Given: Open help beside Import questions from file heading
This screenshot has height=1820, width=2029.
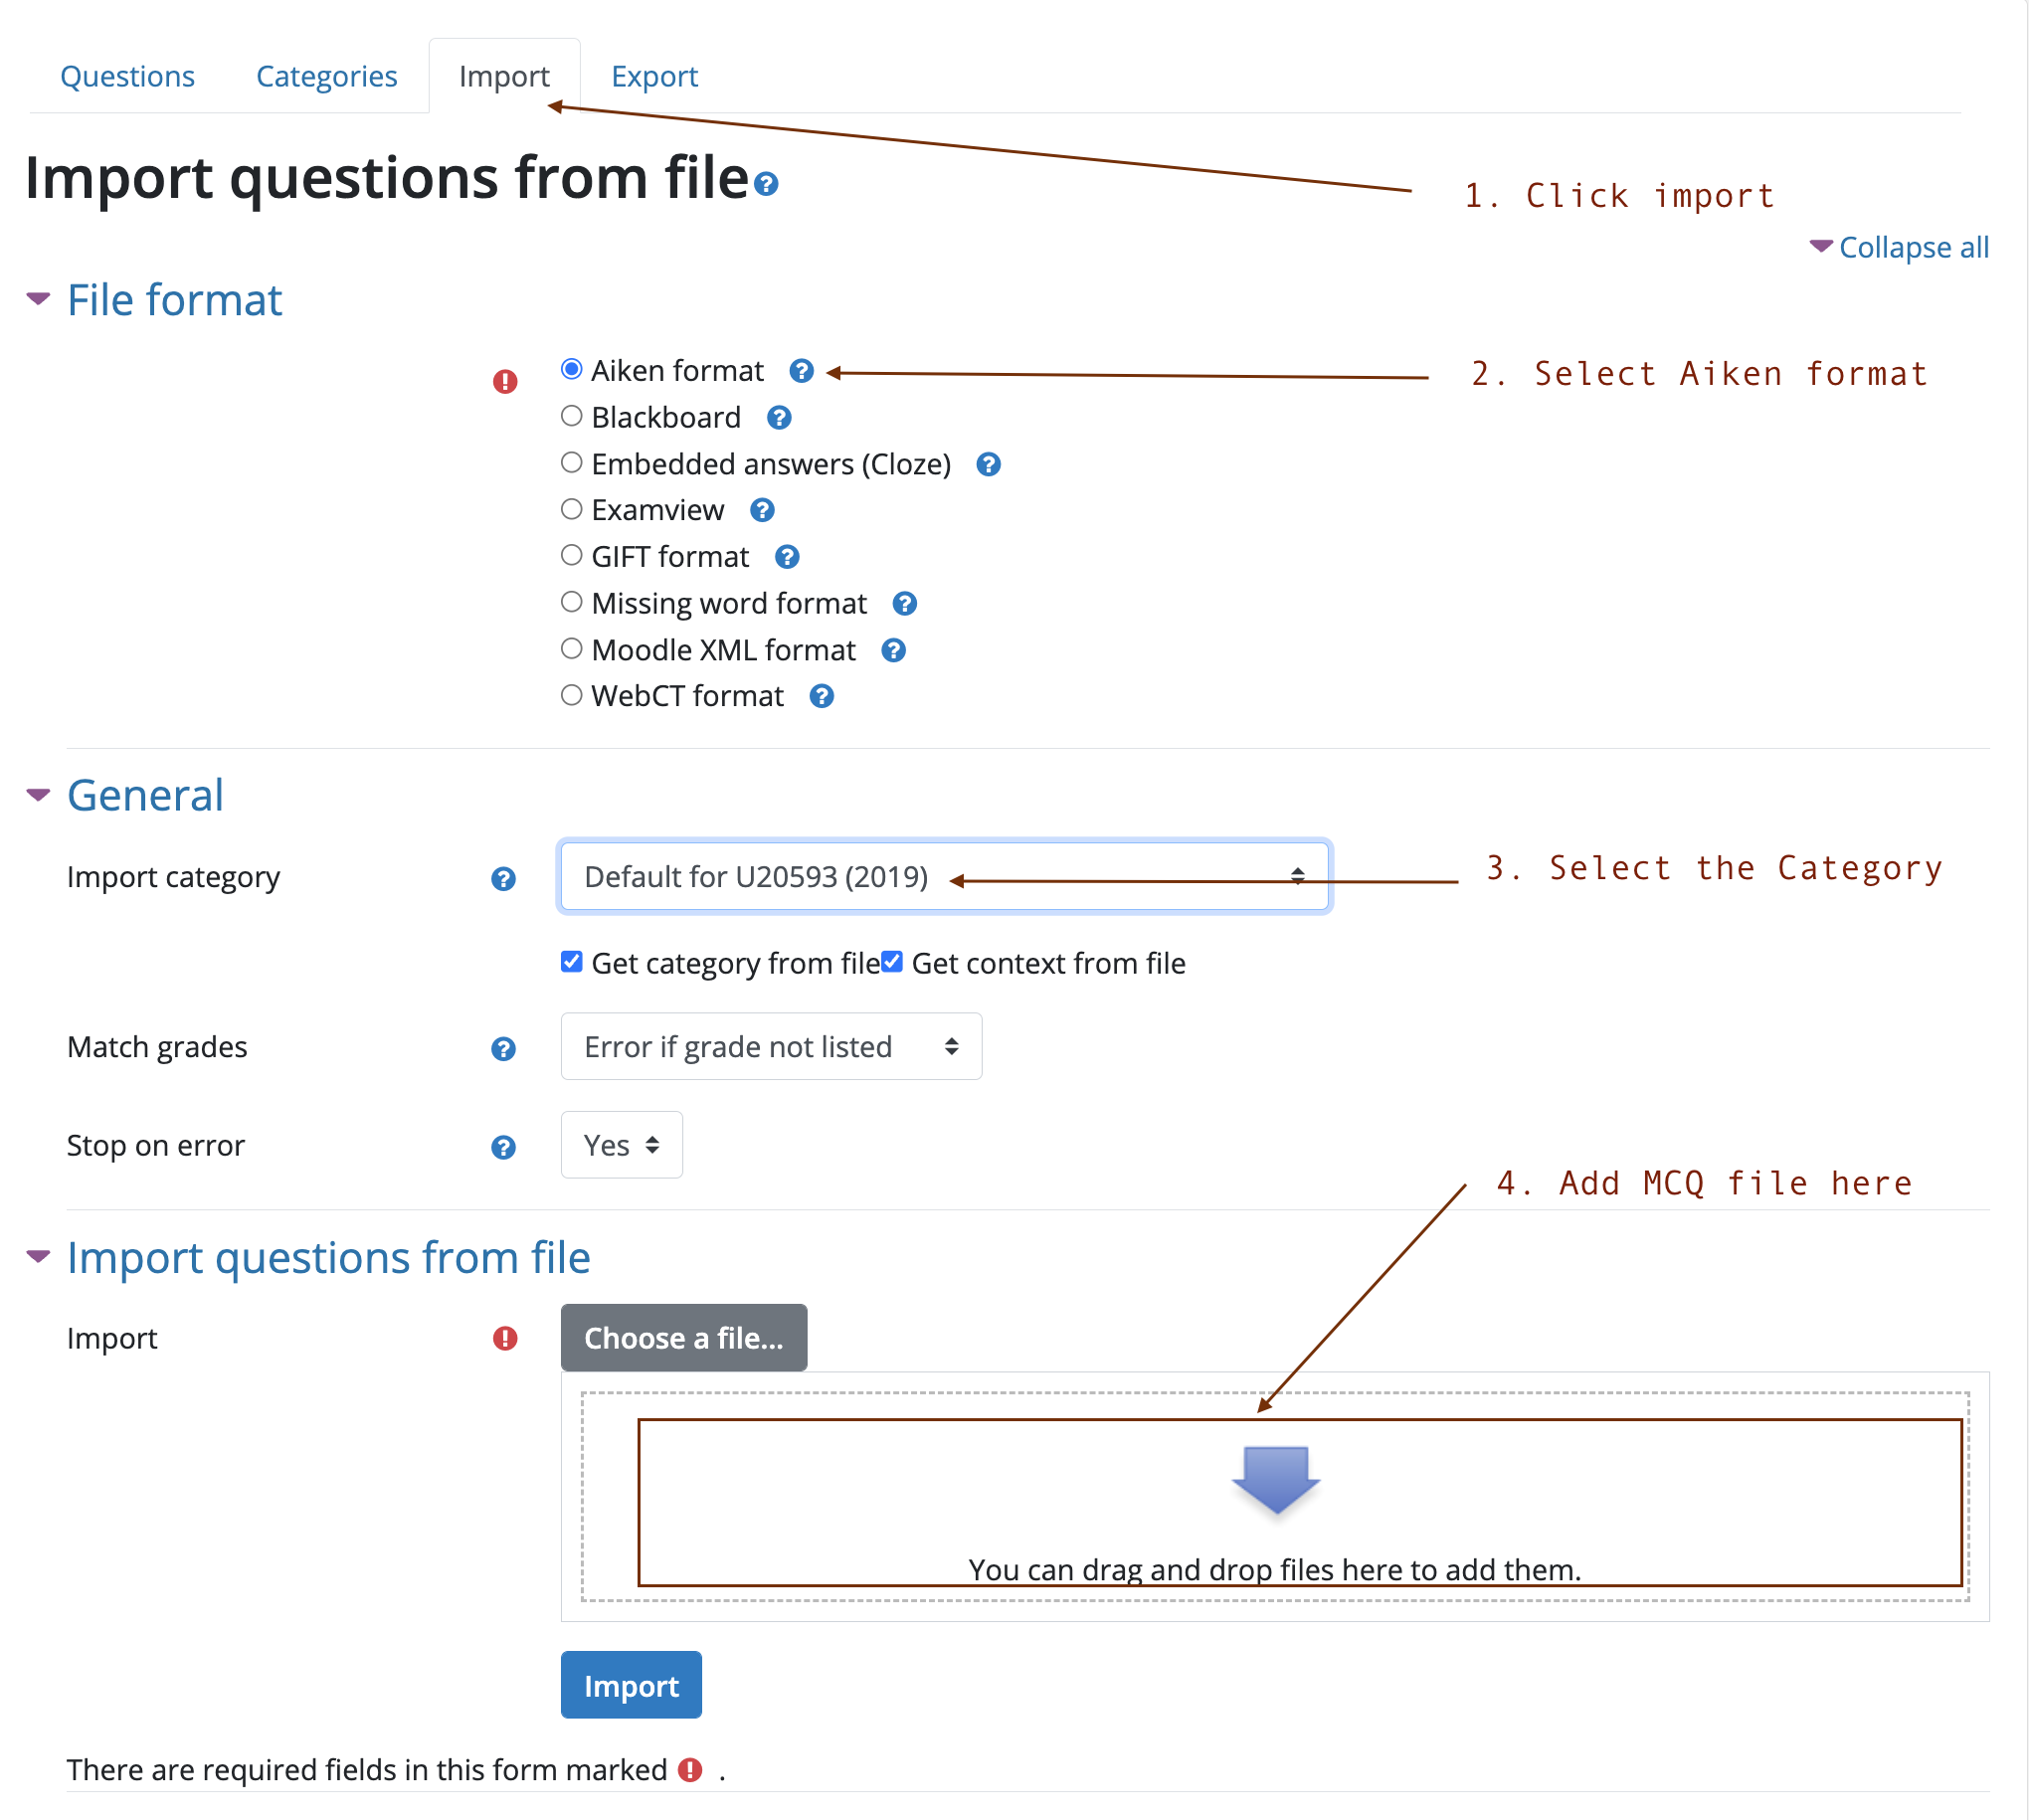Looking at the screenshot, I should [x=766, y=185].
